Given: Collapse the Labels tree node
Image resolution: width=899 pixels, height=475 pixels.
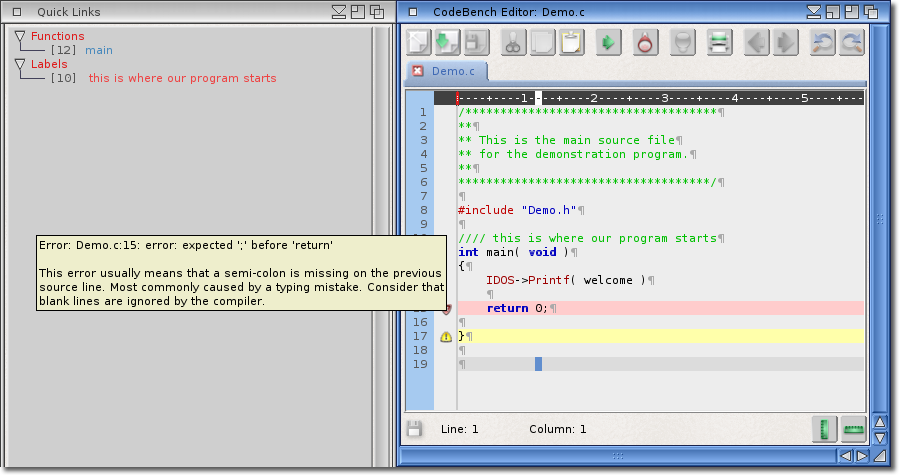Looking at the screenshot, I should [x=20, y=64].
